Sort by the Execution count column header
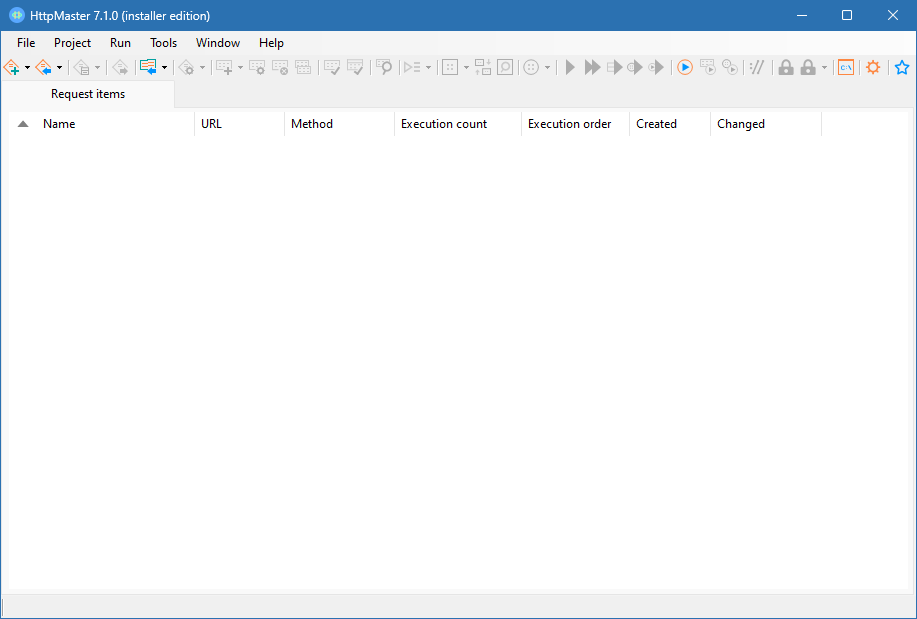917x619 pixels. [x=457, y=124]
